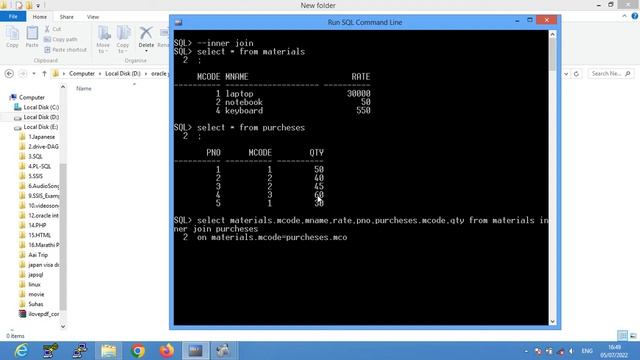Open the movie folder
Screen dimensions: 640x360
pyautogui.click(x=36, y=294)
